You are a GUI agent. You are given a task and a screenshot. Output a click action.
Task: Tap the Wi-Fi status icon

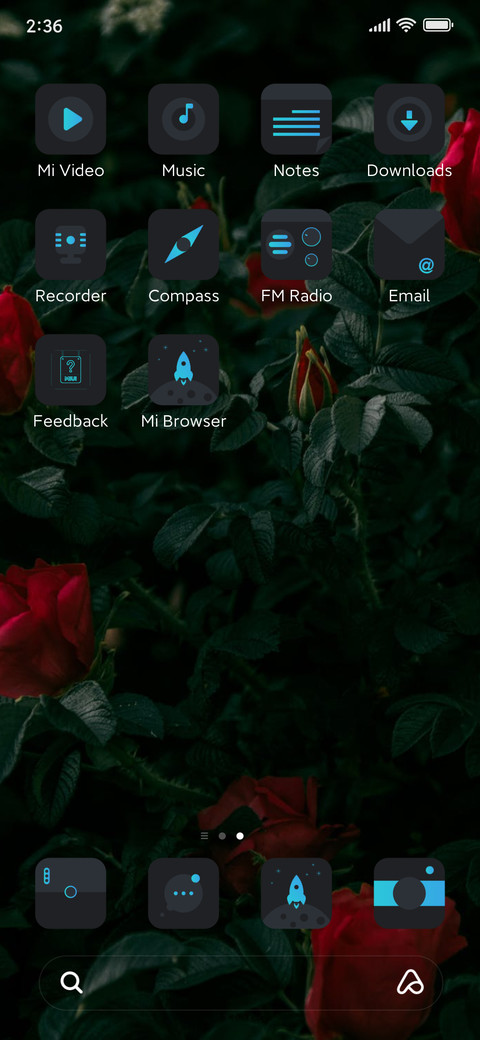[x=405, y=25]
